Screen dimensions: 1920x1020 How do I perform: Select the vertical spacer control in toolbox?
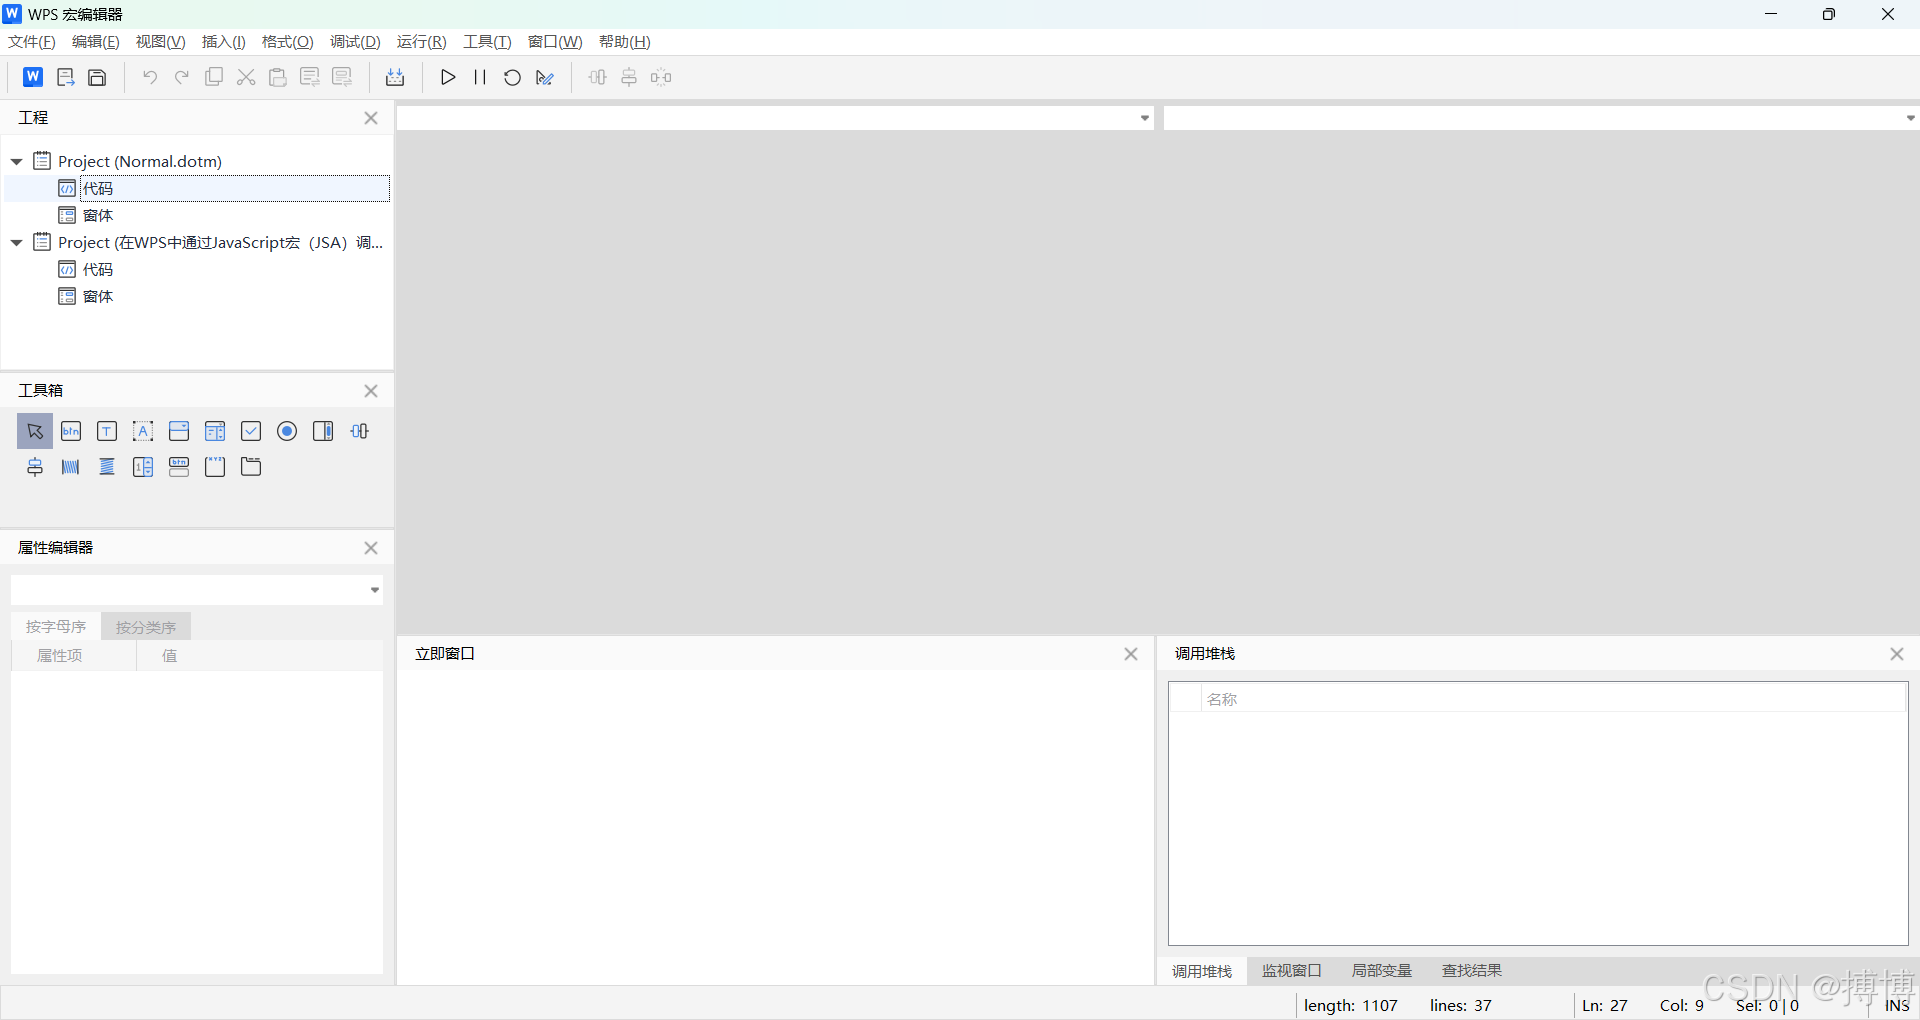tap(107, 467)
